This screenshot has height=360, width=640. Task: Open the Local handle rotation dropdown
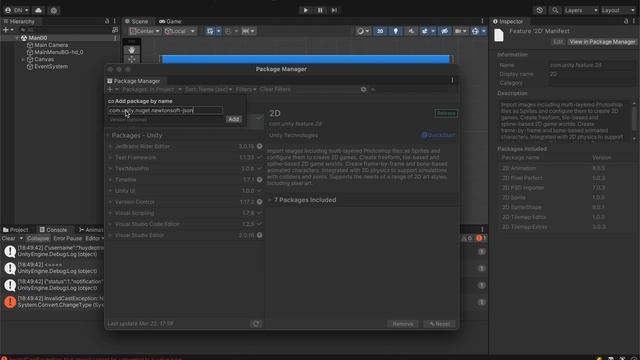[180, 31]
